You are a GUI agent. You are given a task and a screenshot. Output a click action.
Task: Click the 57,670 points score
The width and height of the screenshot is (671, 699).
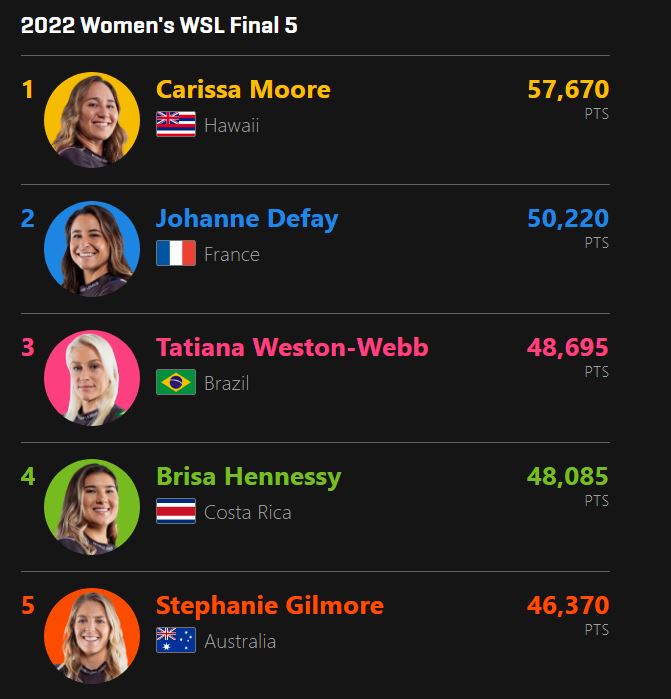pos(567,90)
